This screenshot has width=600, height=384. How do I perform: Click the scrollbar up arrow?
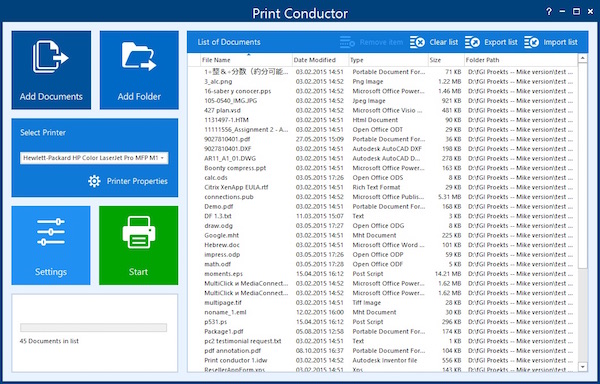582,58
